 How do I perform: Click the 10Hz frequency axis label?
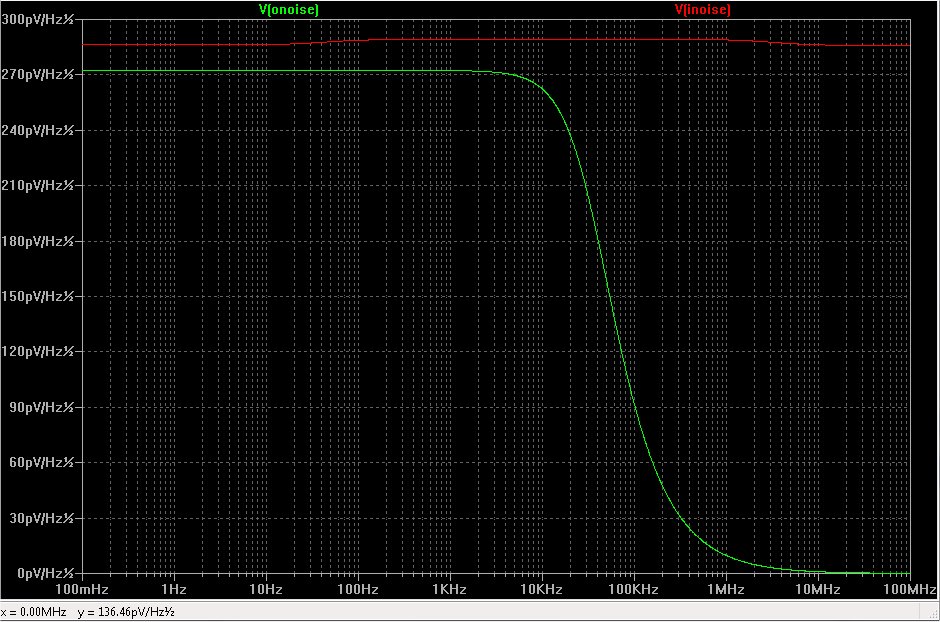click(x=266, y=589)
